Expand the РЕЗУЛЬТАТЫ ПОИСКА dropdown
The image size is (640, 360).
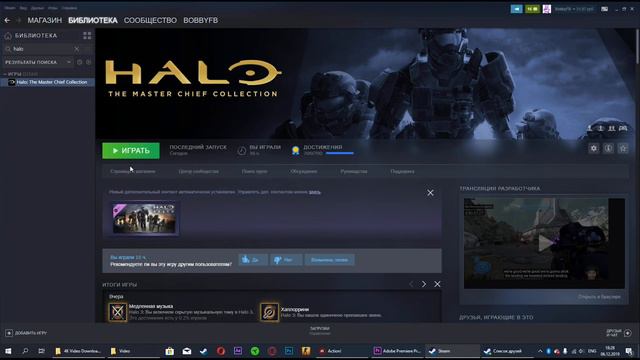click(x=38, y=62)
